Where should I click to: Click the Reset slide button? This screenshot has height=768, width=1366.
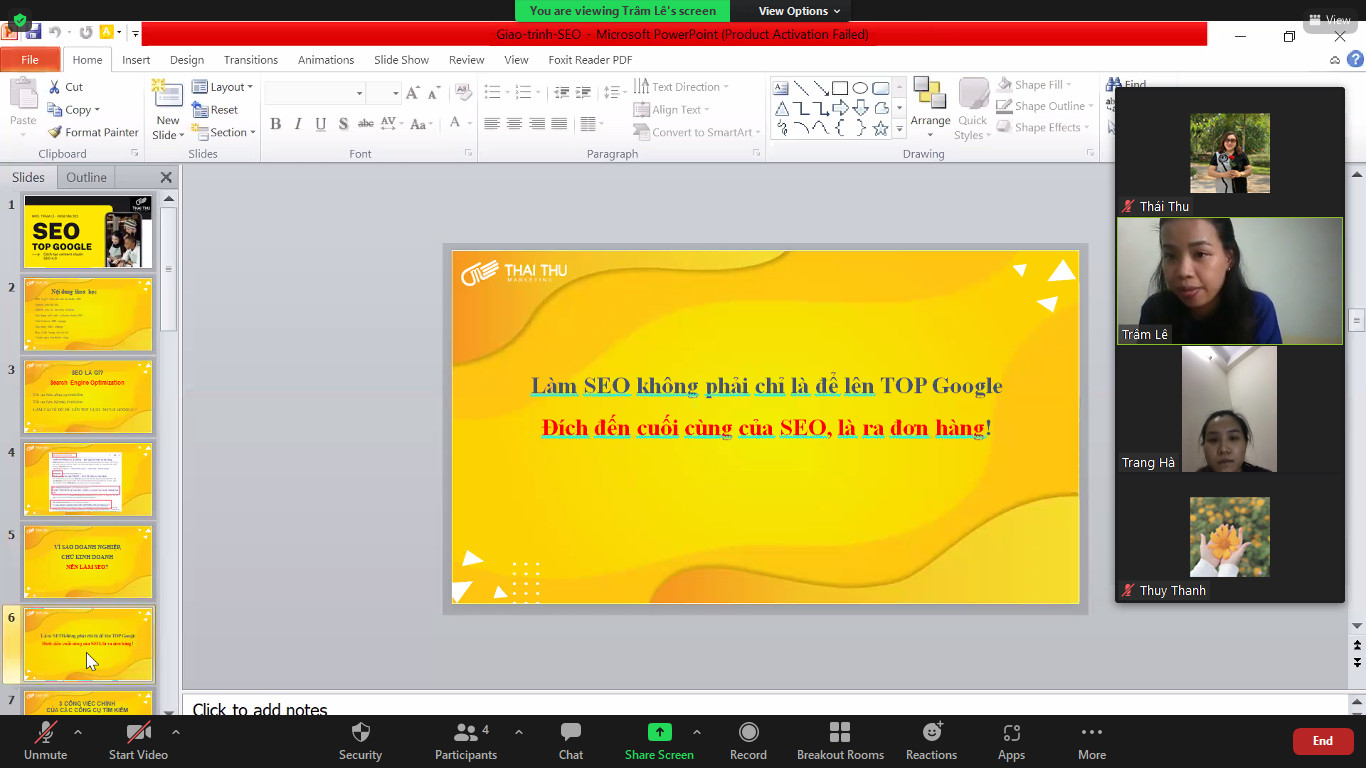click(x=215, y=110)
